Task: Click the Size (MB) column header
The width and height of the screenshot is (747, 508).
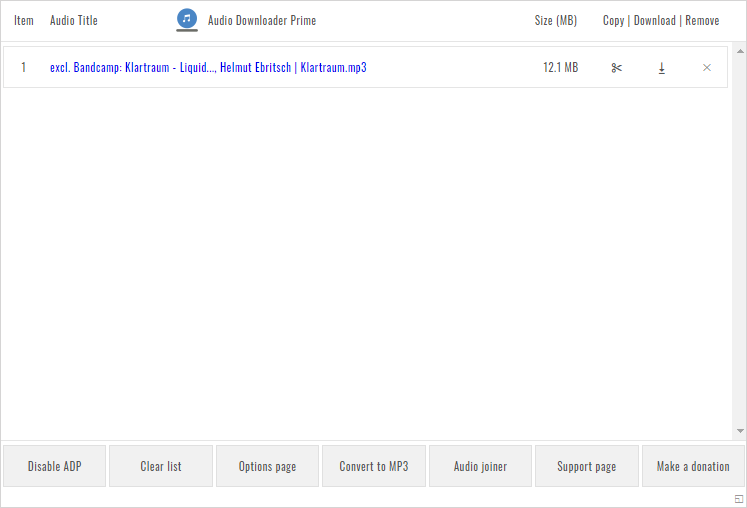Action: pyautogui.click(x=555, y=20)
